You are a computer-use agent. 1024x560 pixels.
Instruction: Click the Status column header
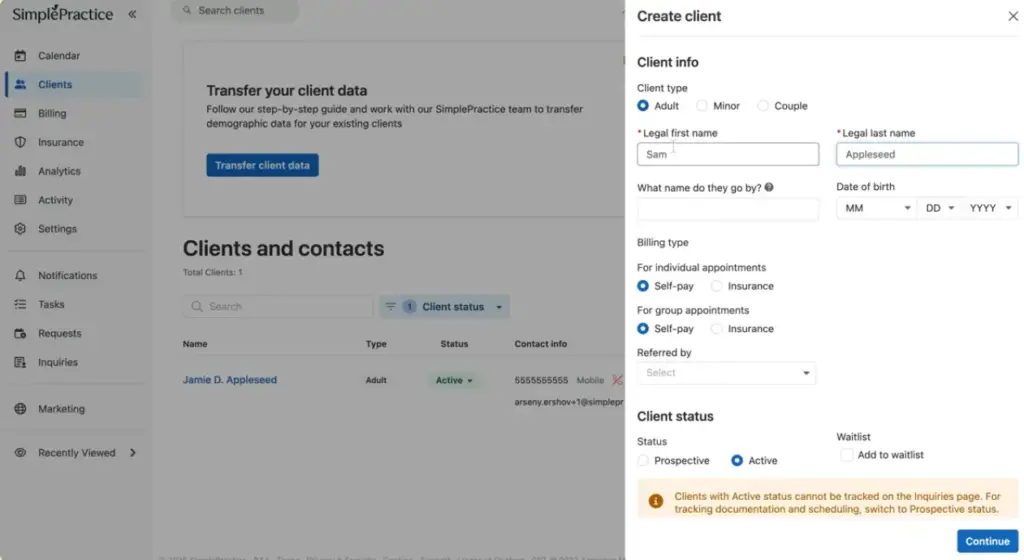pyautogui.click(x=454, y=344)
